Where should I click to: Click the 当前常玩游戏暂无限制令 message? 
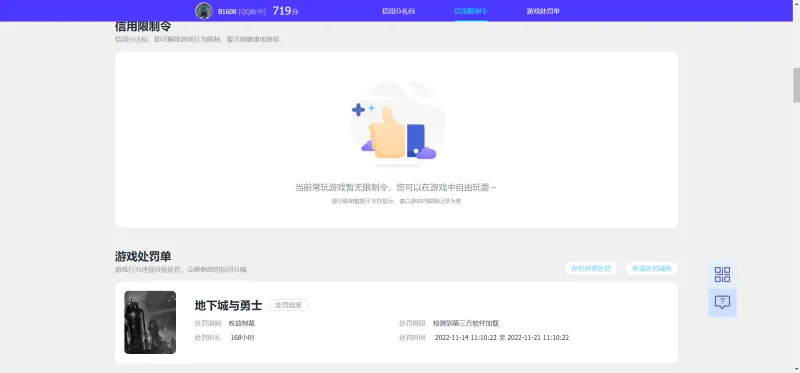tap(396, 188)
